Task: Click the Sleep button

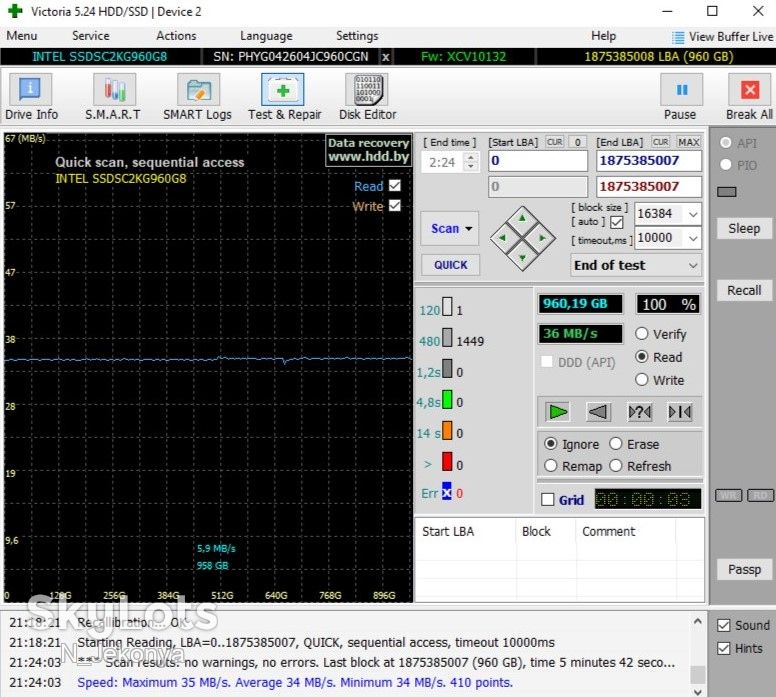Action: click(x=744, y=229)
